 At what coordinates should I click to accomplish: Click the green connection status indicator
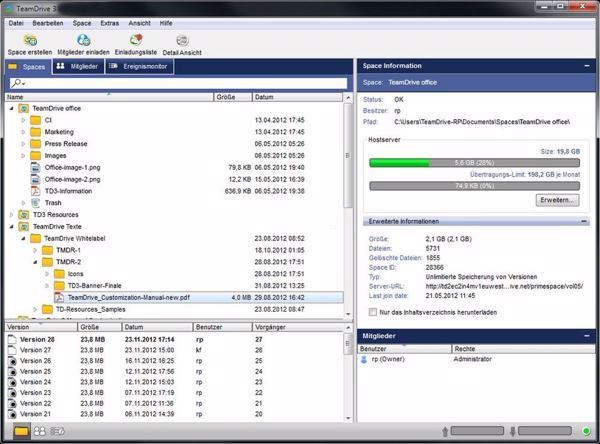[x=586, y=431]
